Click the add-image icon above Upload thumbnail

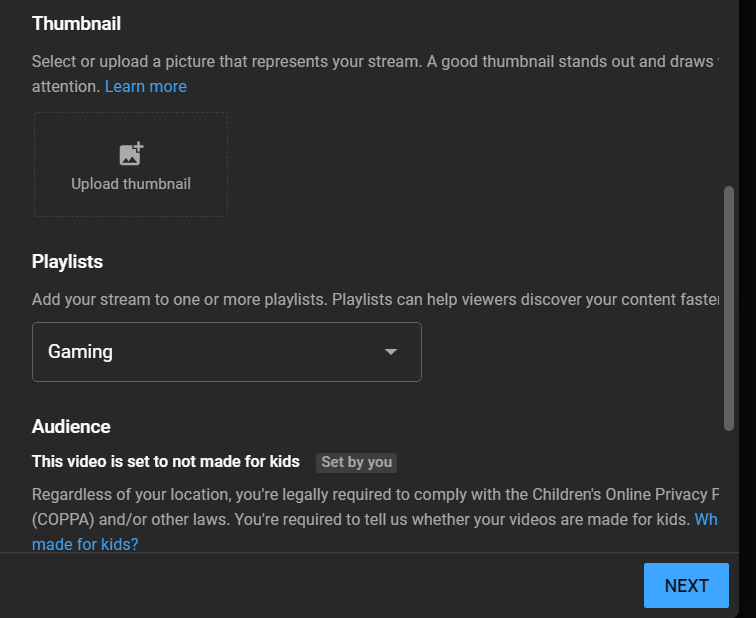(x=131, y=154)
